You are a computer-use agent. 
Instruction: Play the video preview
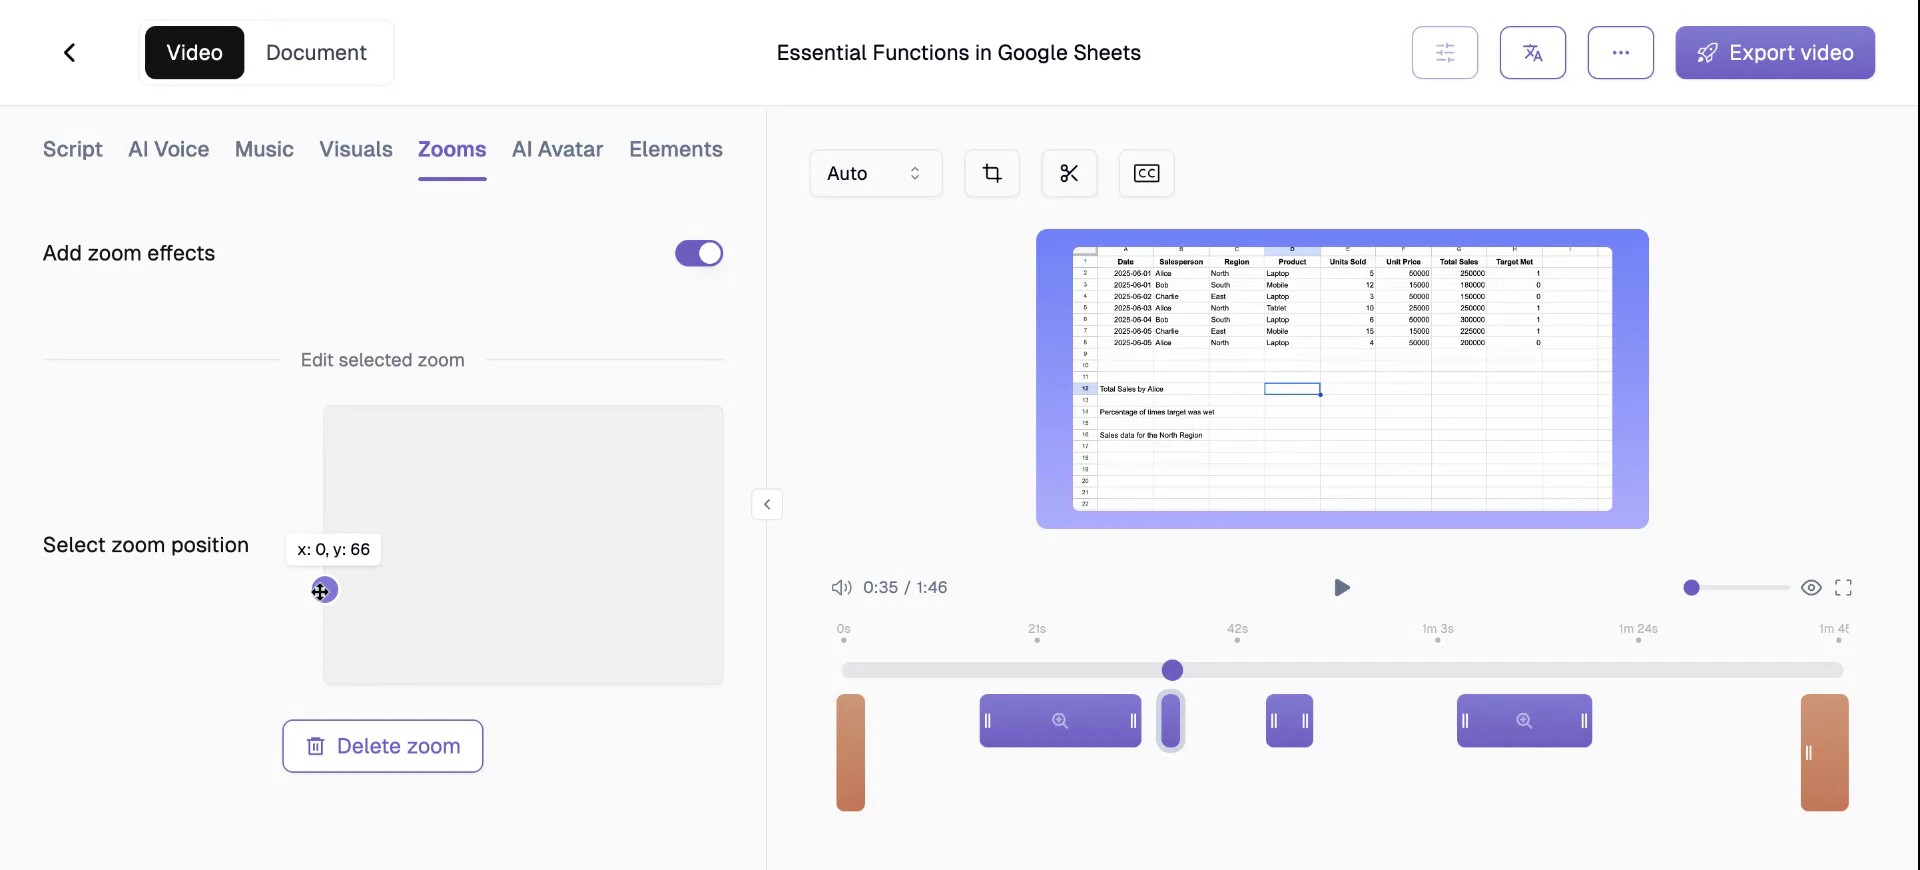click(x=1342, y=588)
